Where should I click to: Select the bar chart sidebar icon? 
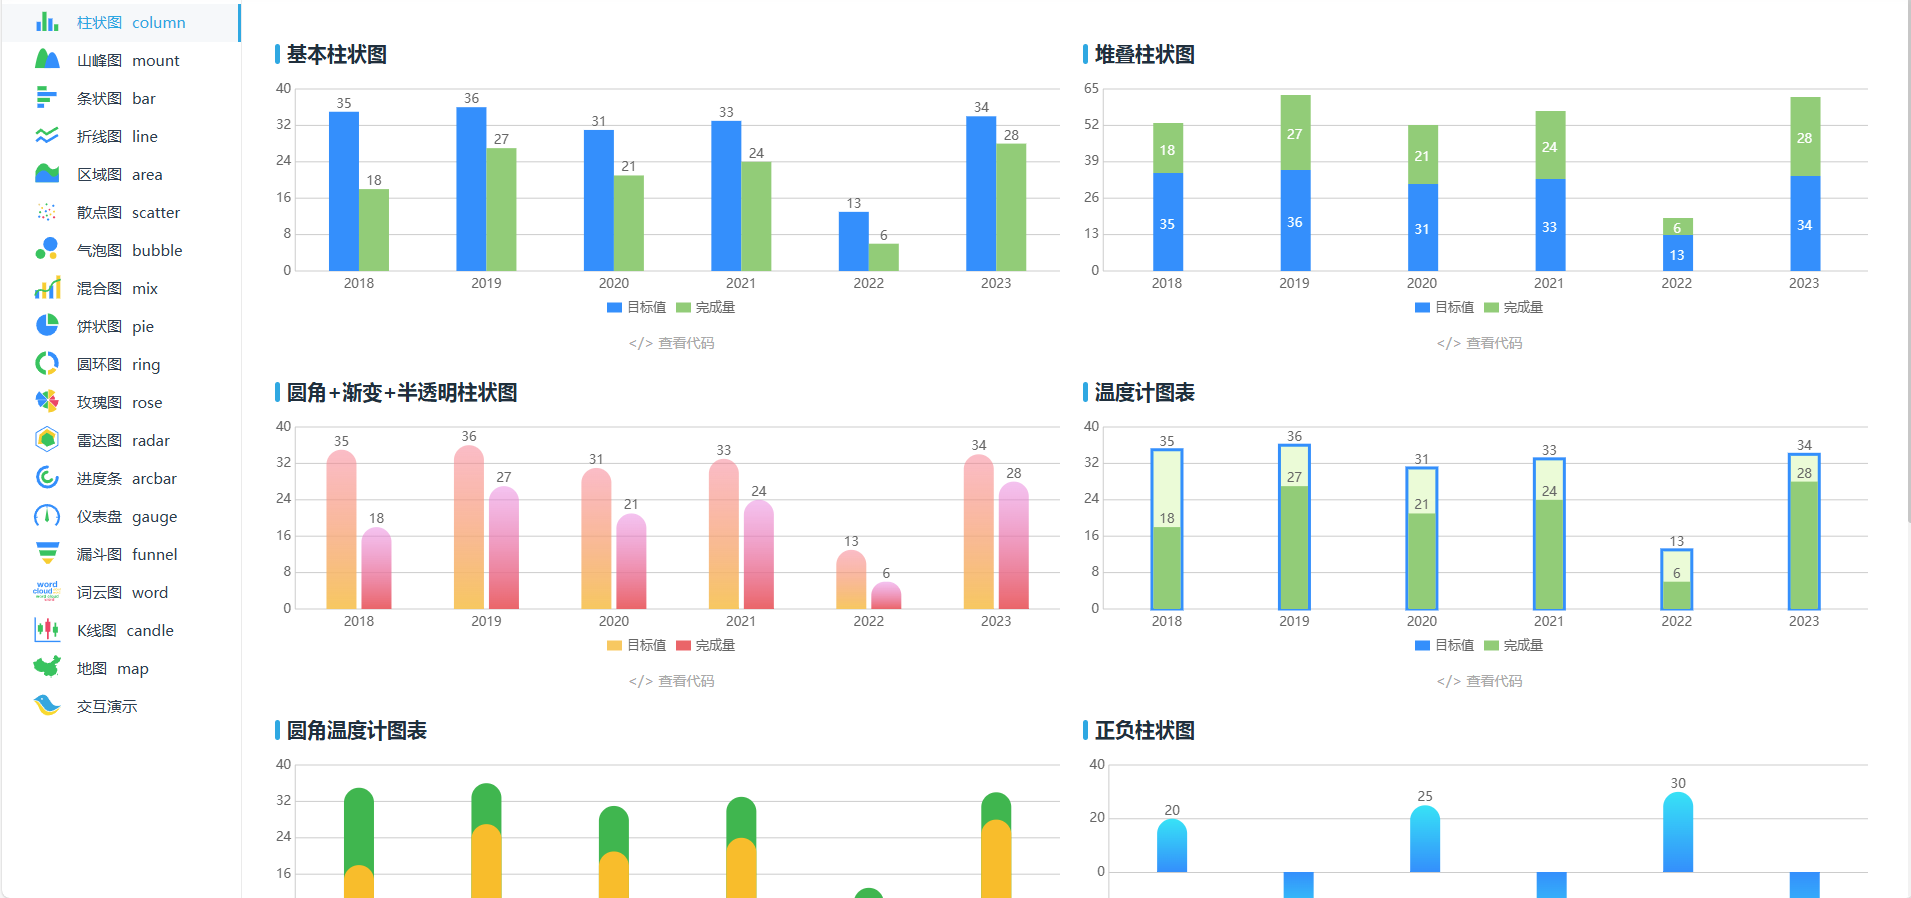pyautogui.click(x=47, y=98)
